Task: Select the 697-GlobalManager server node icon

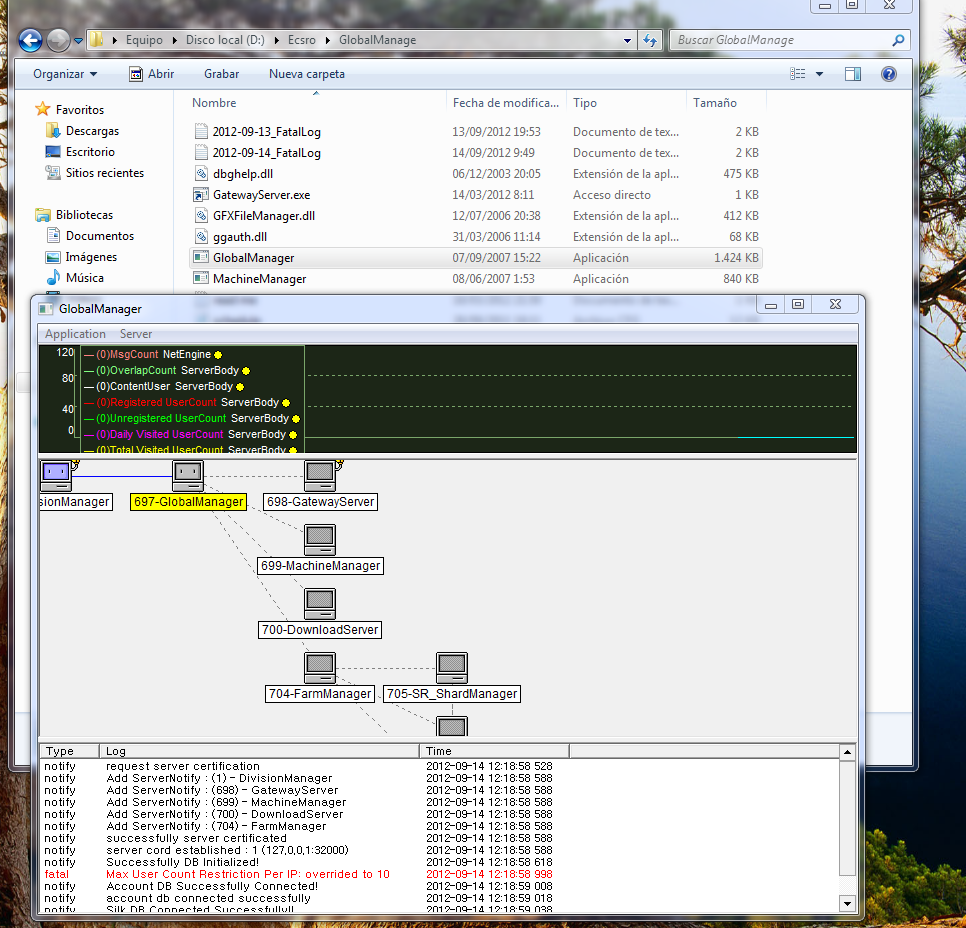Action: tap(188, 476)
